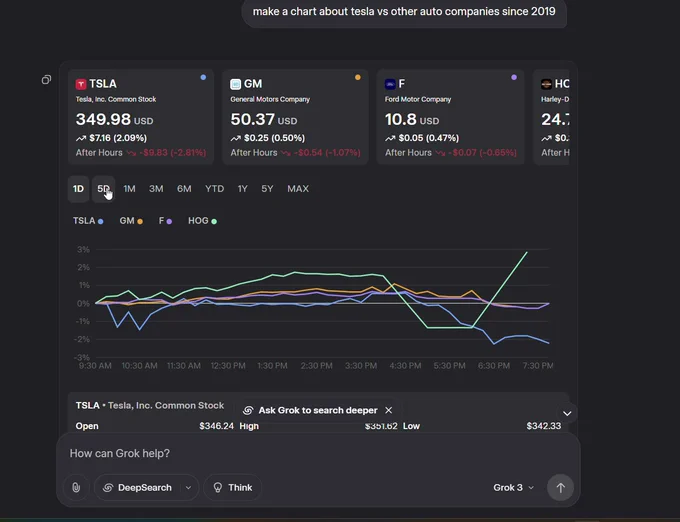Click GM after hours -$0.54 value
Screen dimensions: 680x522
[327, 153]
